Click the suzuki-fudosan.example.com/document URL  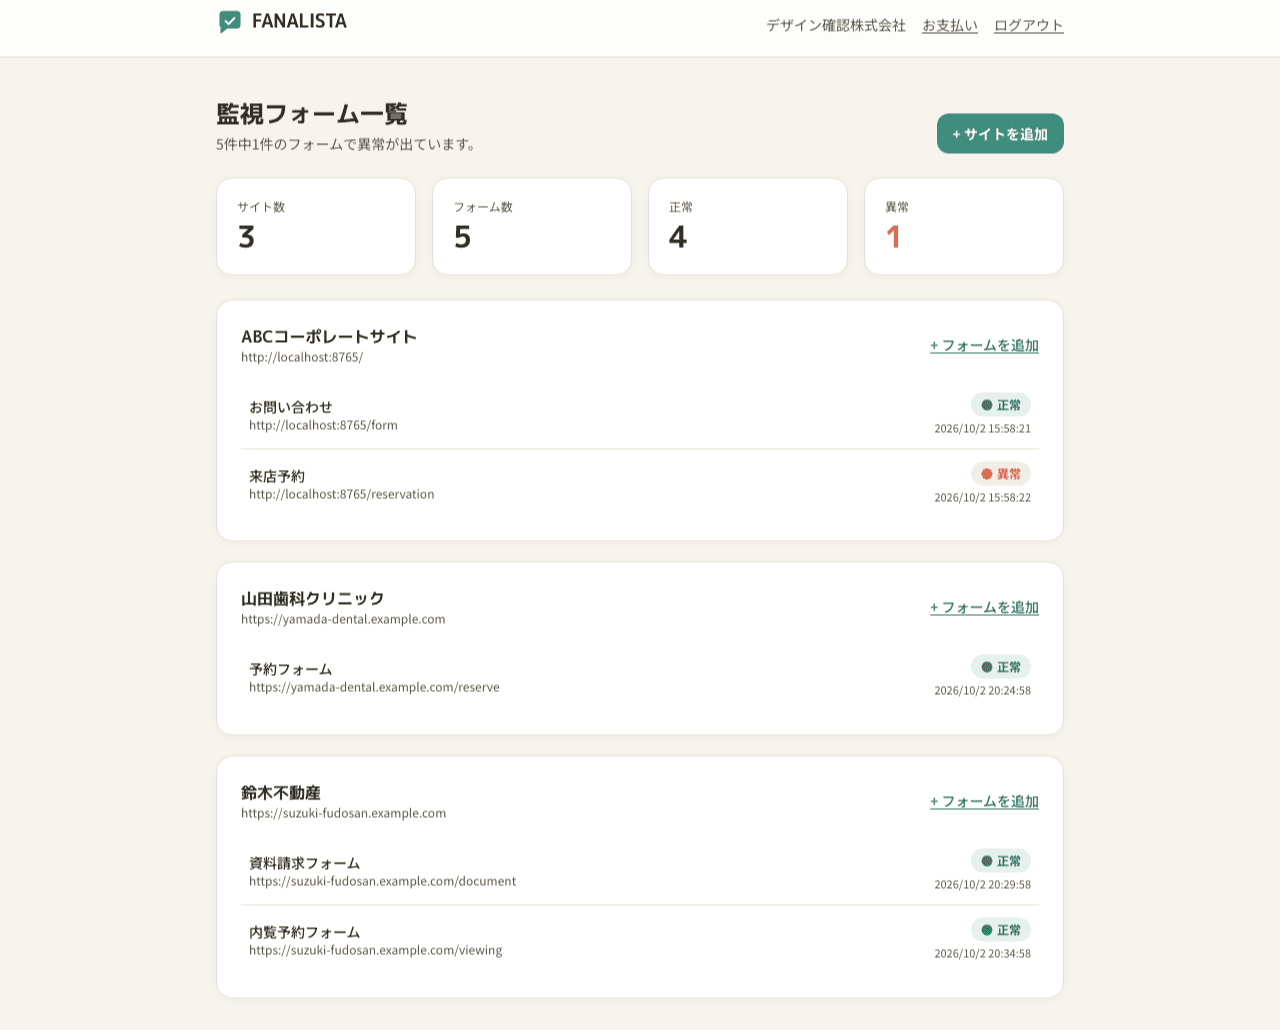[383, 881]
